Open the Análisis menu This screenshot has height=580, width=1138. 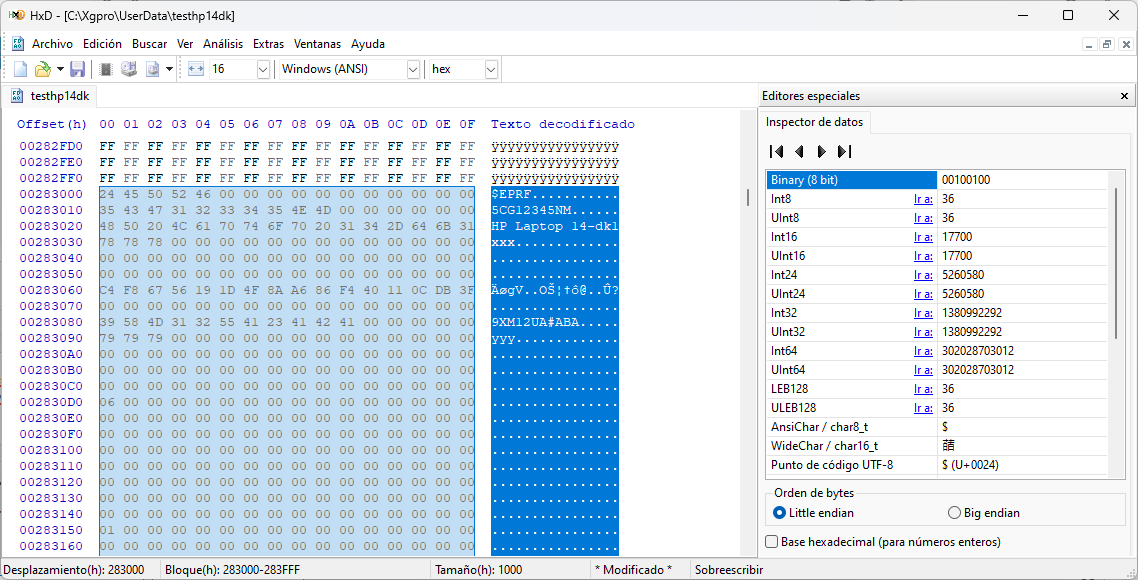coord(222,44)
